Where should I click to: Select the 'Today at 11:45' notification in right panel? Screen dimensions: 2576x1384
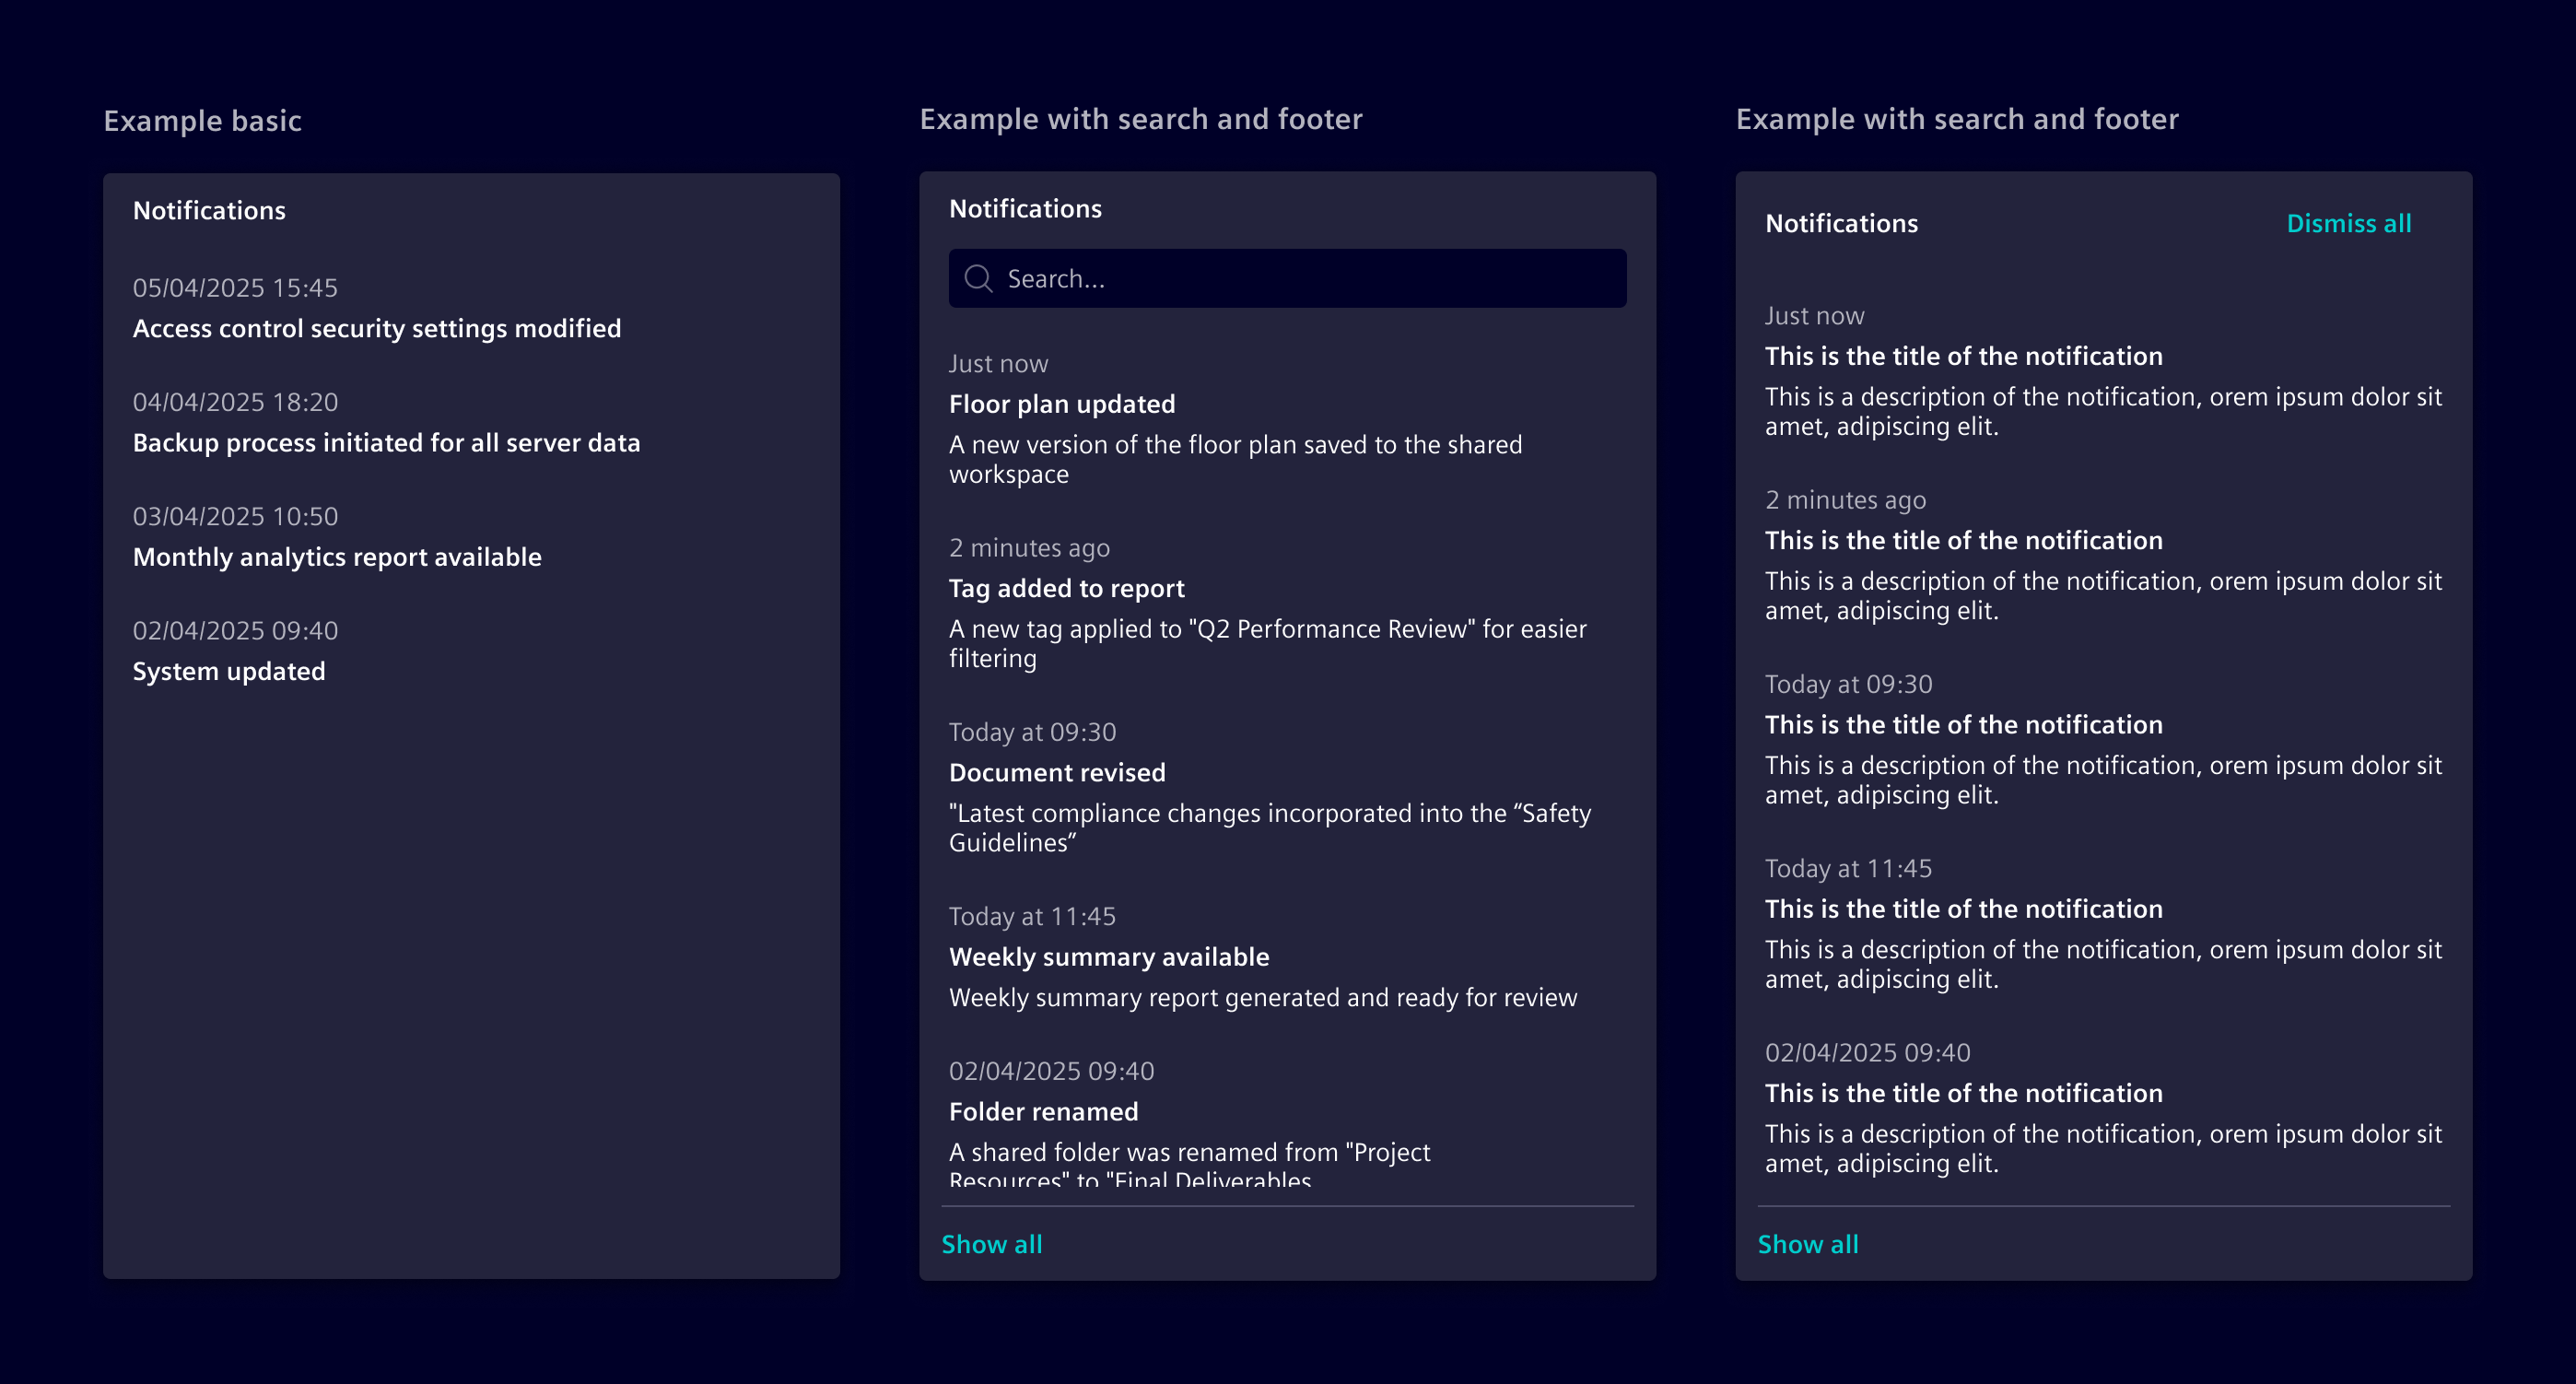[x=1964, y=908]
